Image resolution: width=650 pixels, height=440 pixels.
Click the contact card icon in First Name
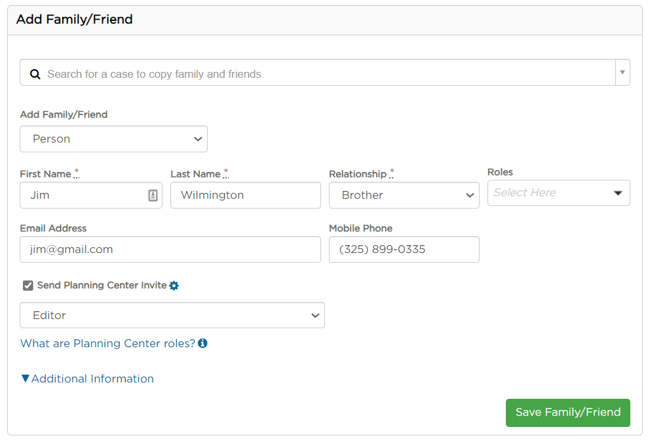click(x=153, y=195)
